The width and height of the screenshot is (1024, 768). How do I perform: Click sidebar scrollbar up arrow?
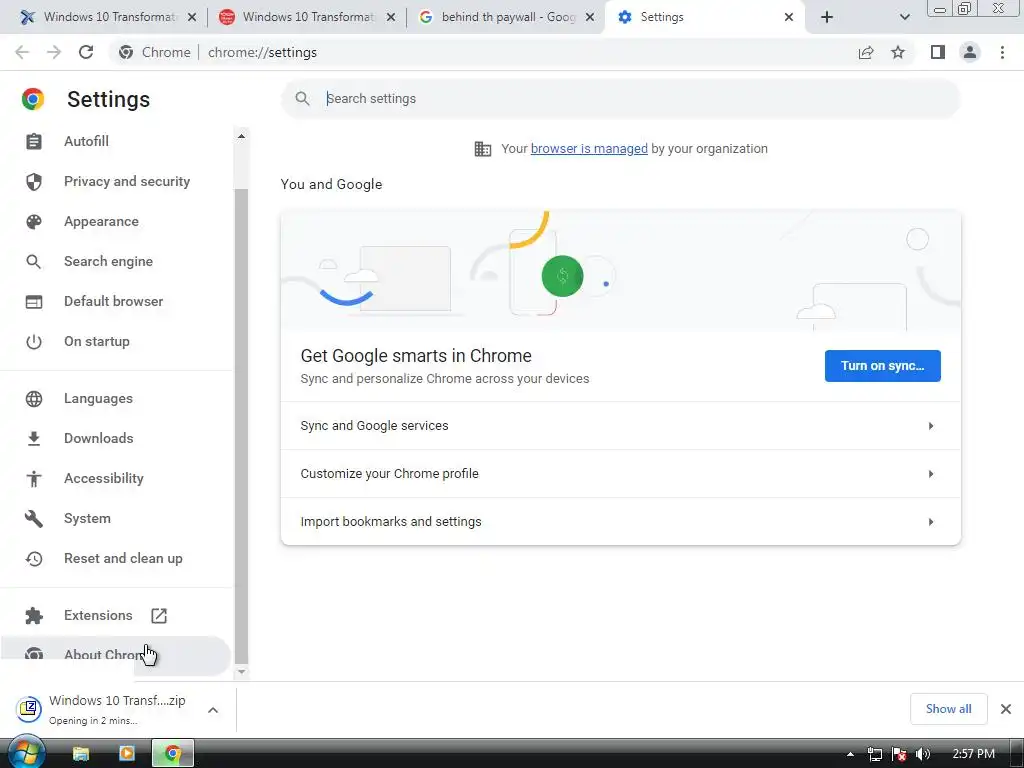242,136
